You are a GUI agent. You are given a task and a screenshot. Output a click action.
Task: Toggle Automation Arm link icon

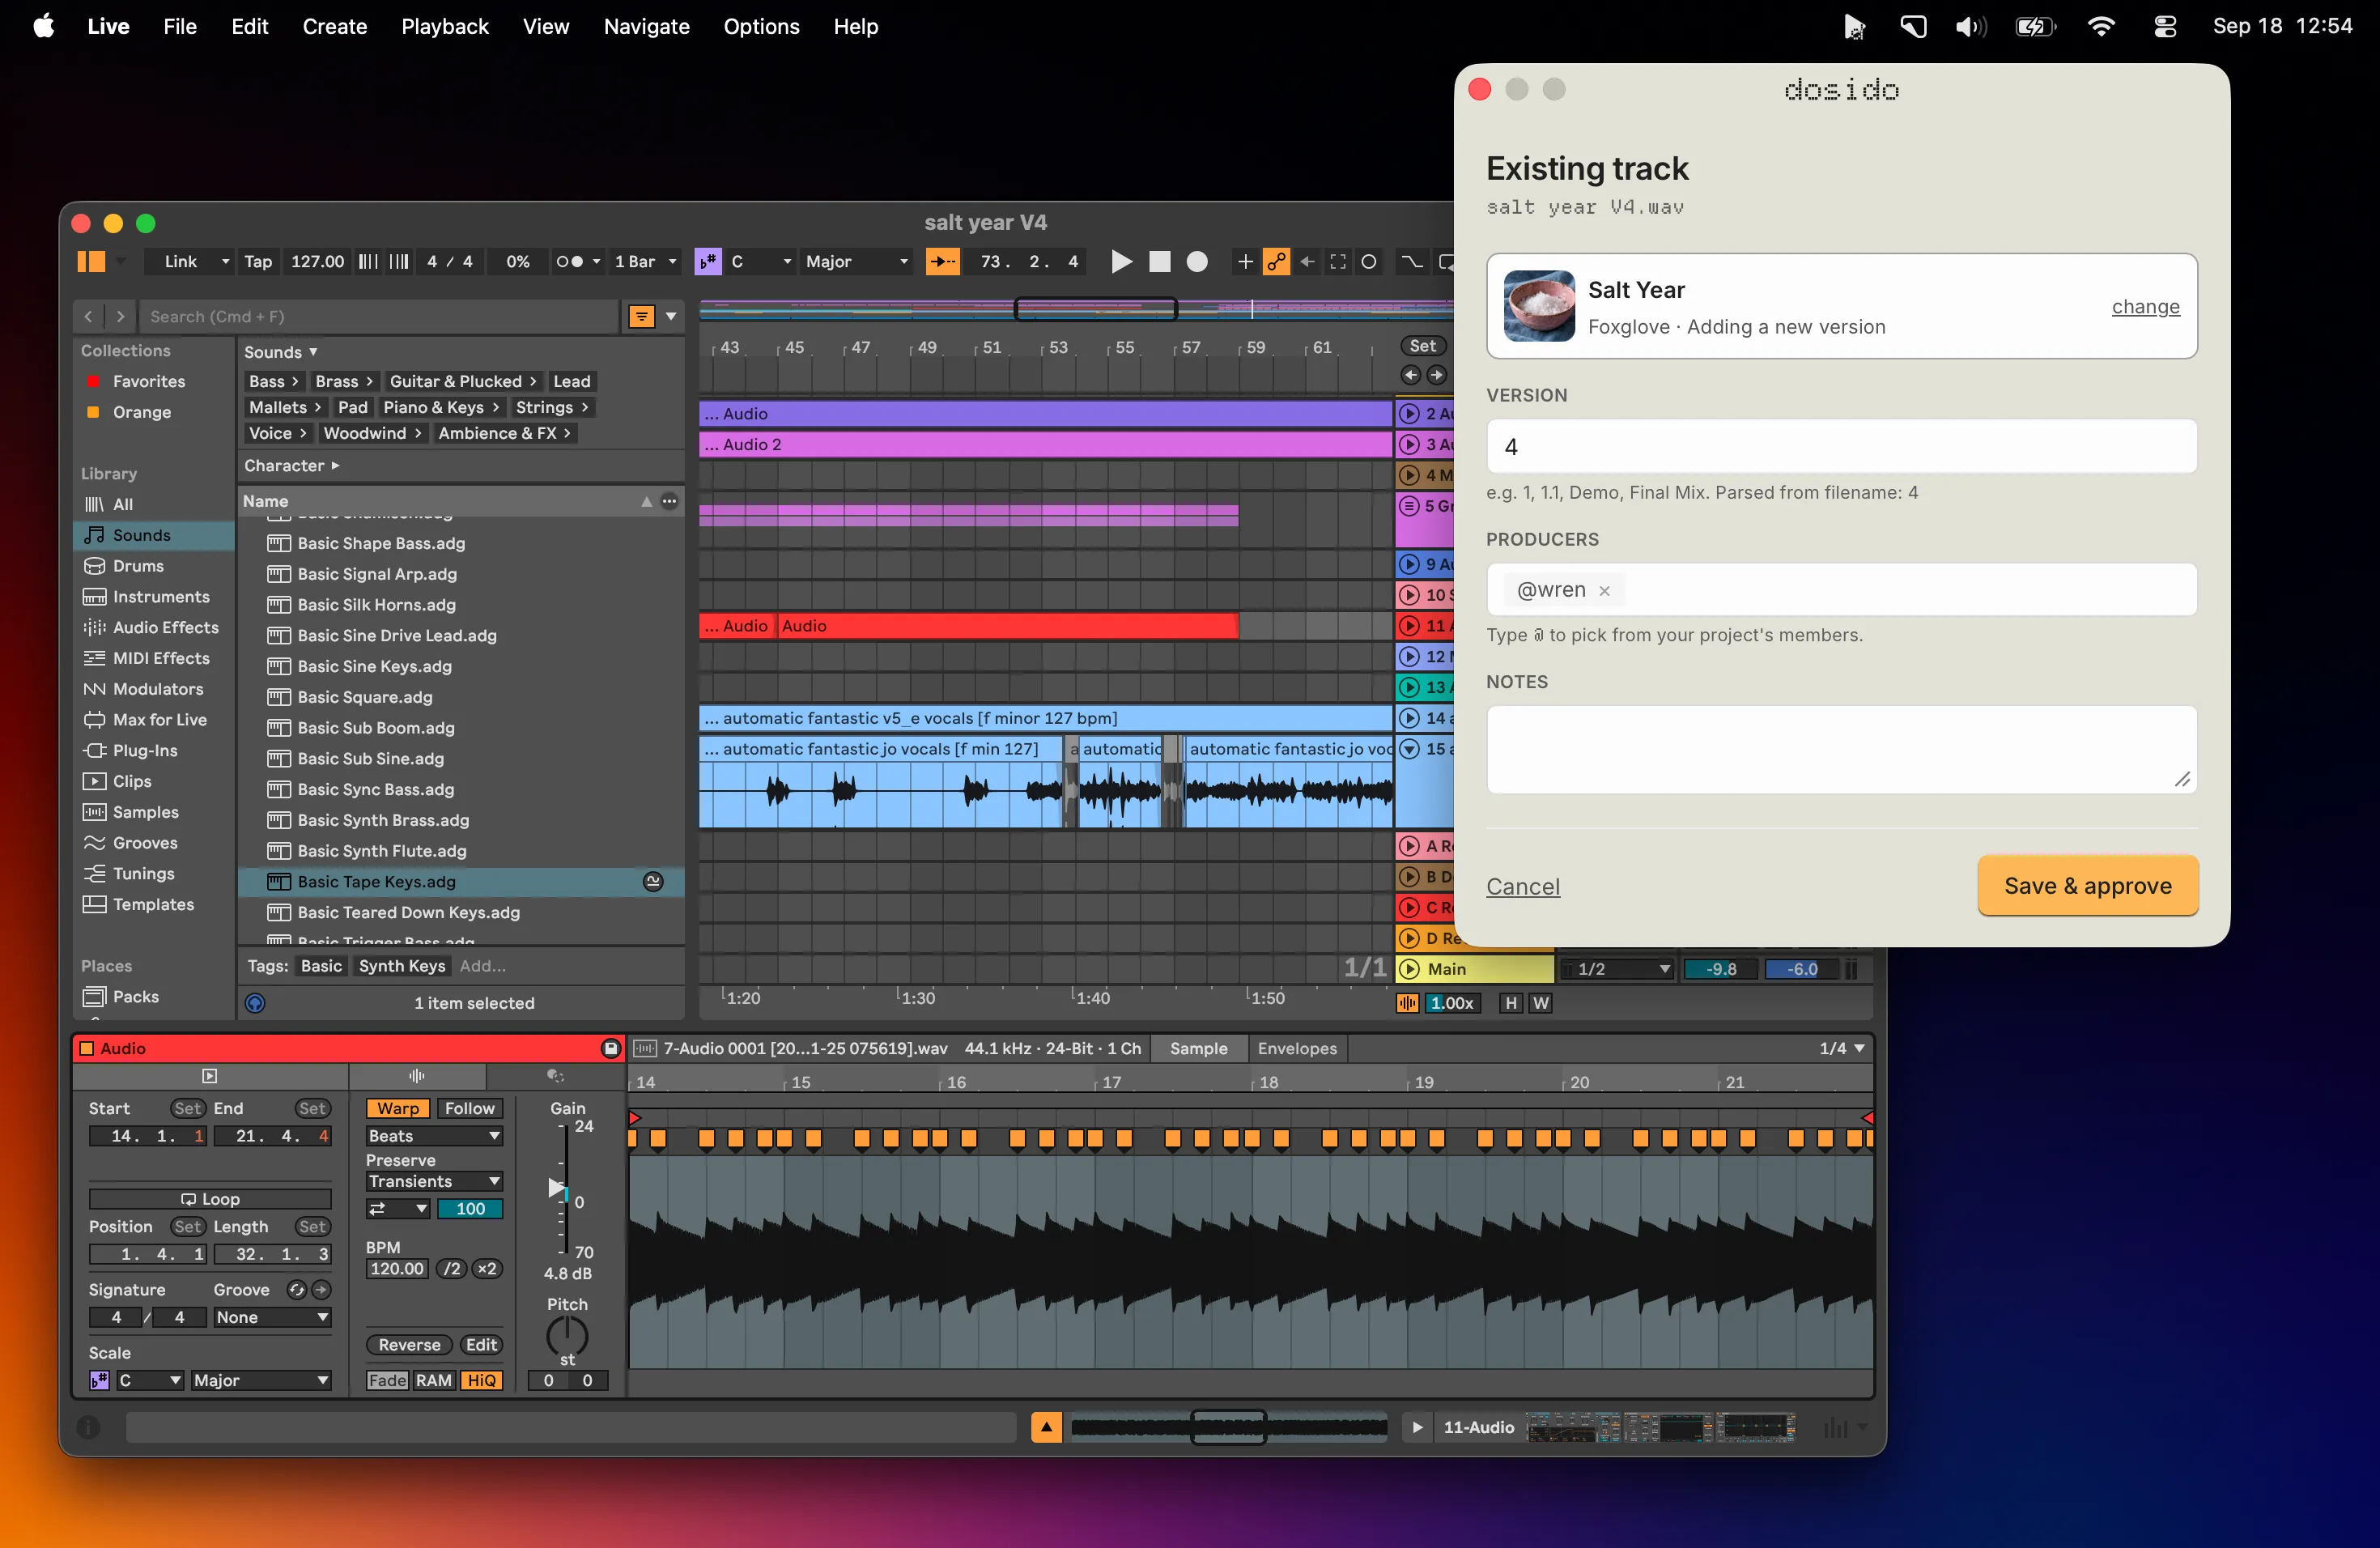click(x=1276, y=262)
